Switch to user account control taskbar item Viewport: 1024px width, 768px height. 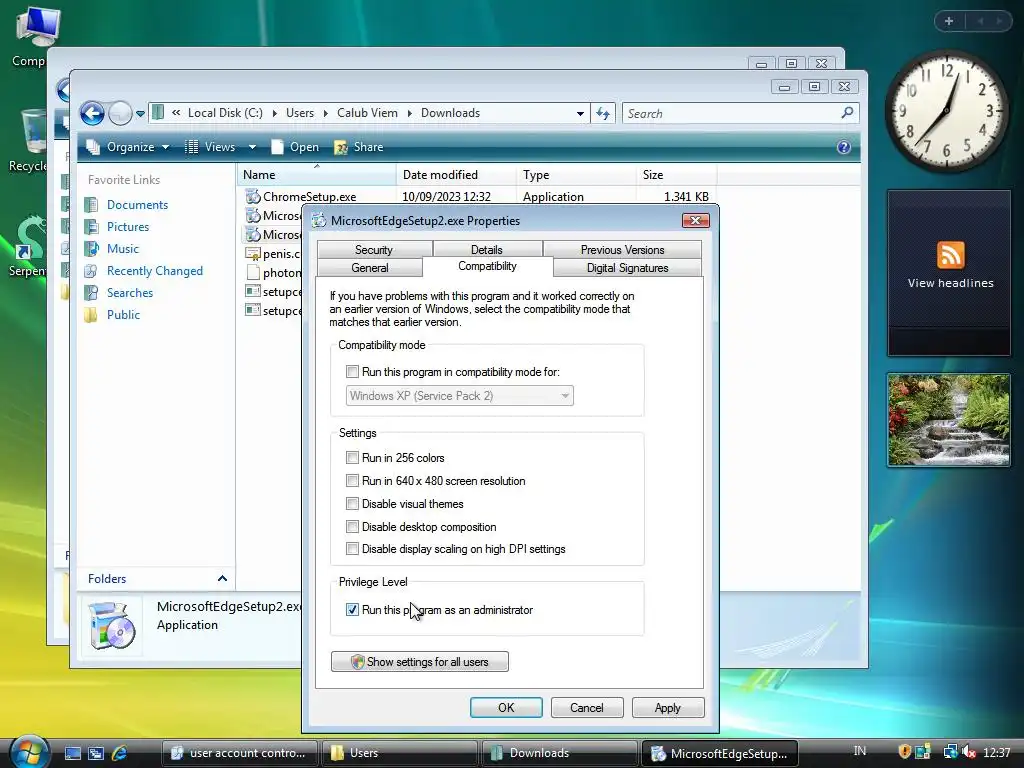[239, 753]
